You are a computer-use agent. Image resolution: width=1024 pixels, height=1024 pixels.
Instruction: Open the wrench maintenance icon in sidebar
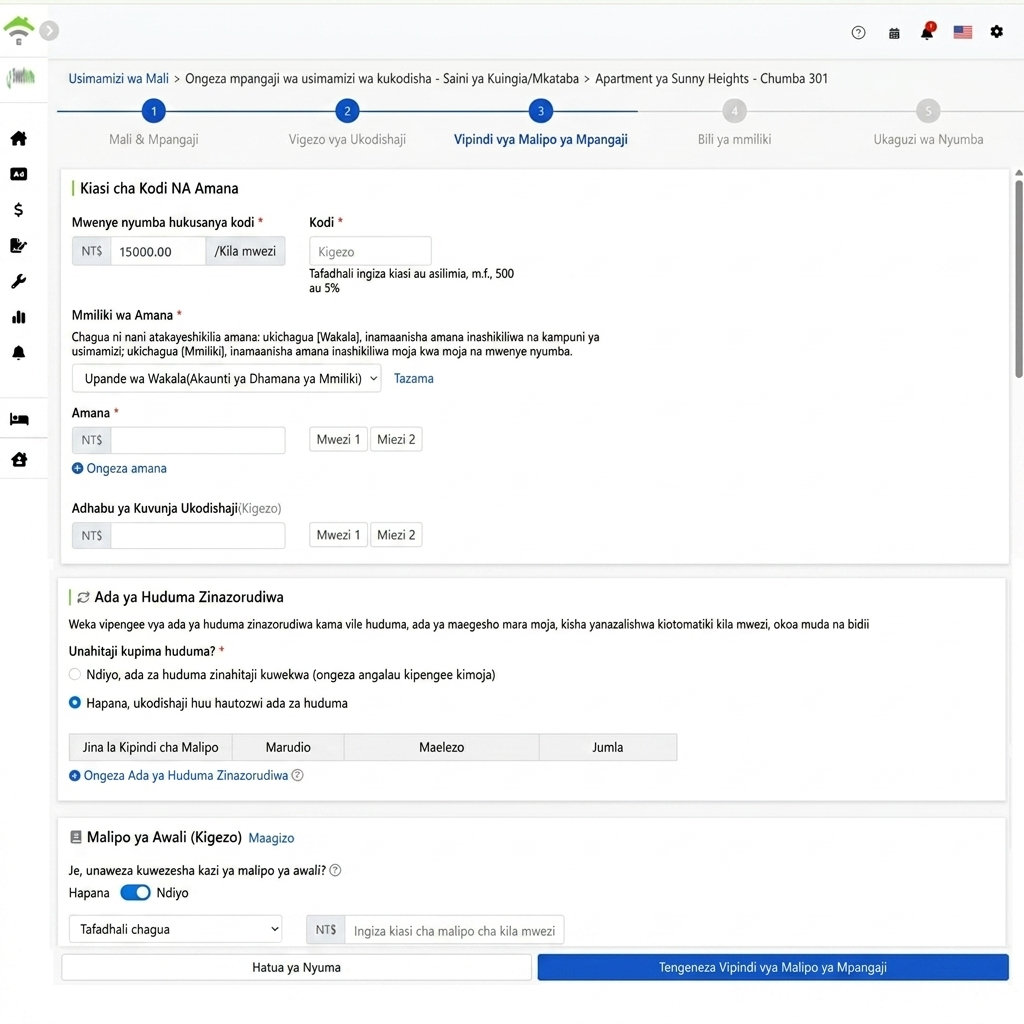pyautogui.click(x=19, y=281)
